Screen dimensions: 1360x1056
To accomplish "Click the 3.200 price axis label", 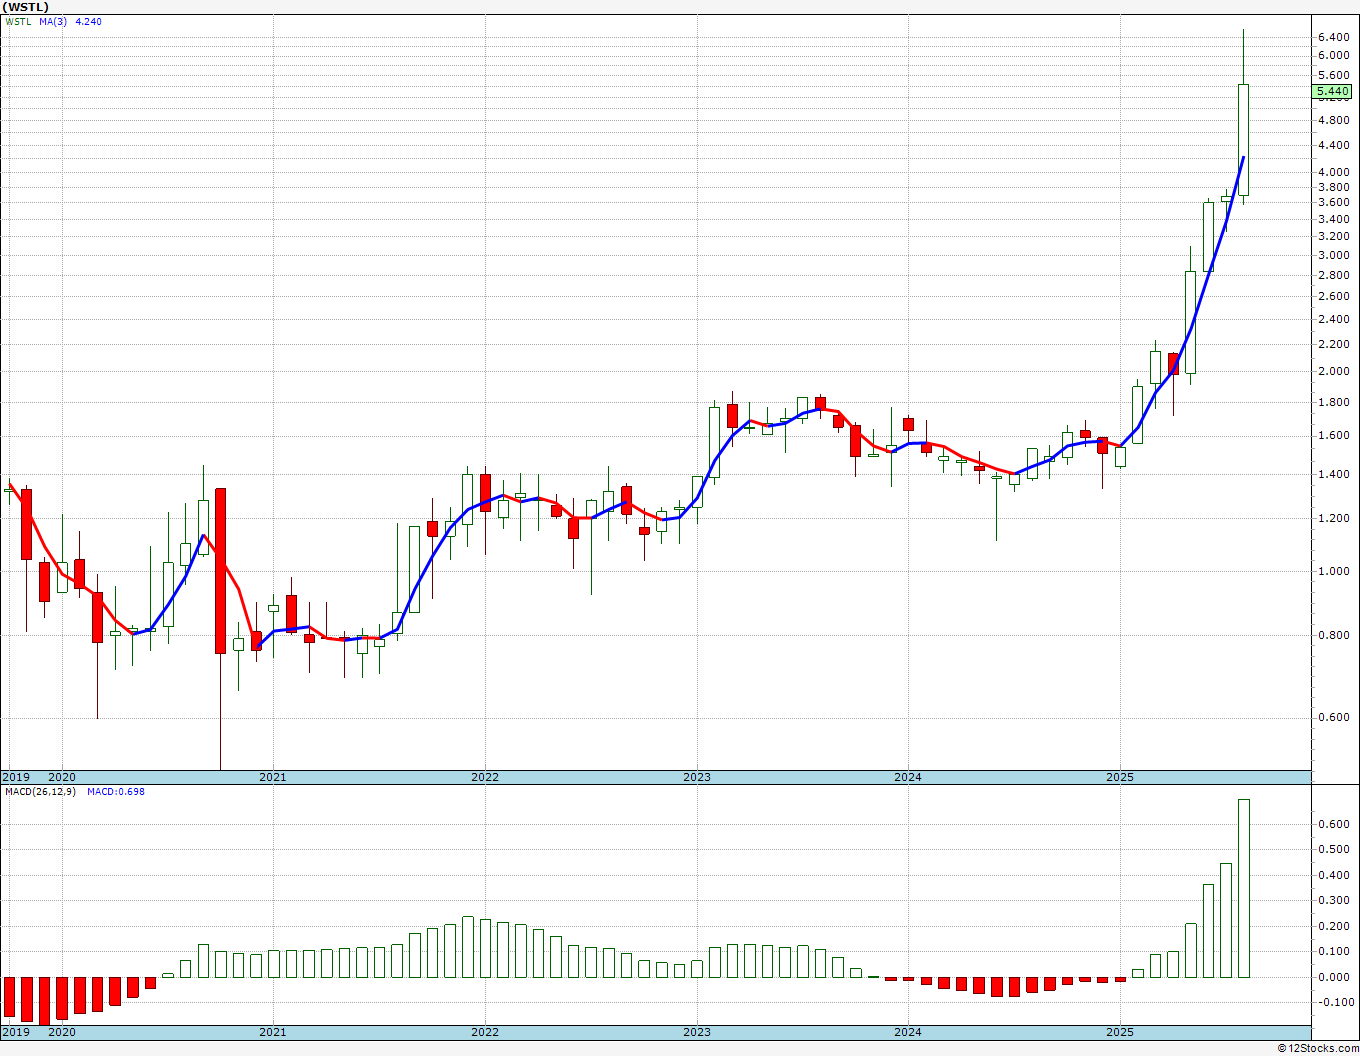I will coord(1334,237).
